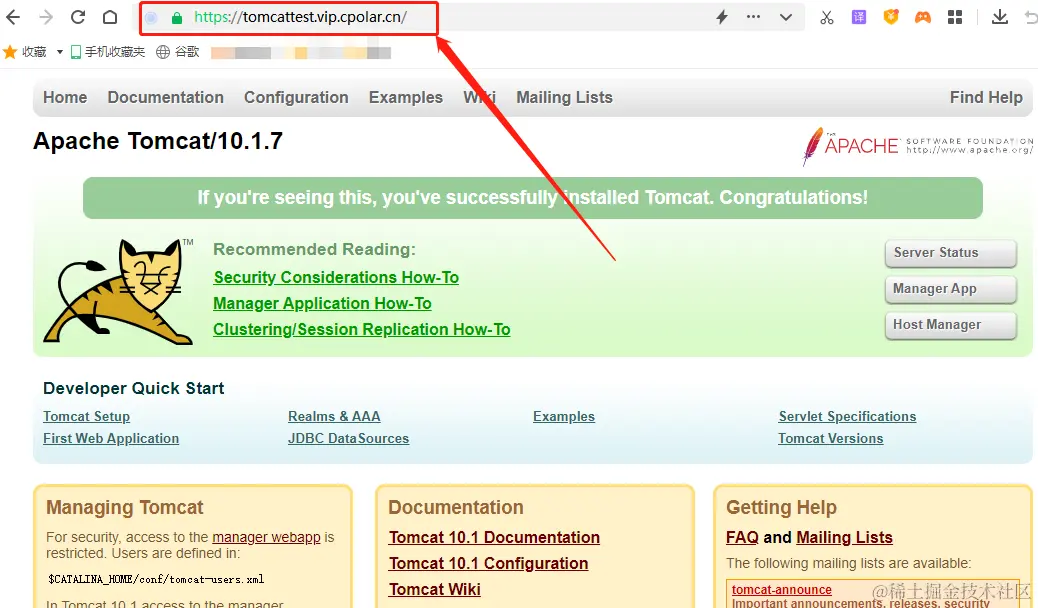Open the Tomcat Setup link
Image resolution: width=1038 pixels, height=608 pixels.
[86, 417]
